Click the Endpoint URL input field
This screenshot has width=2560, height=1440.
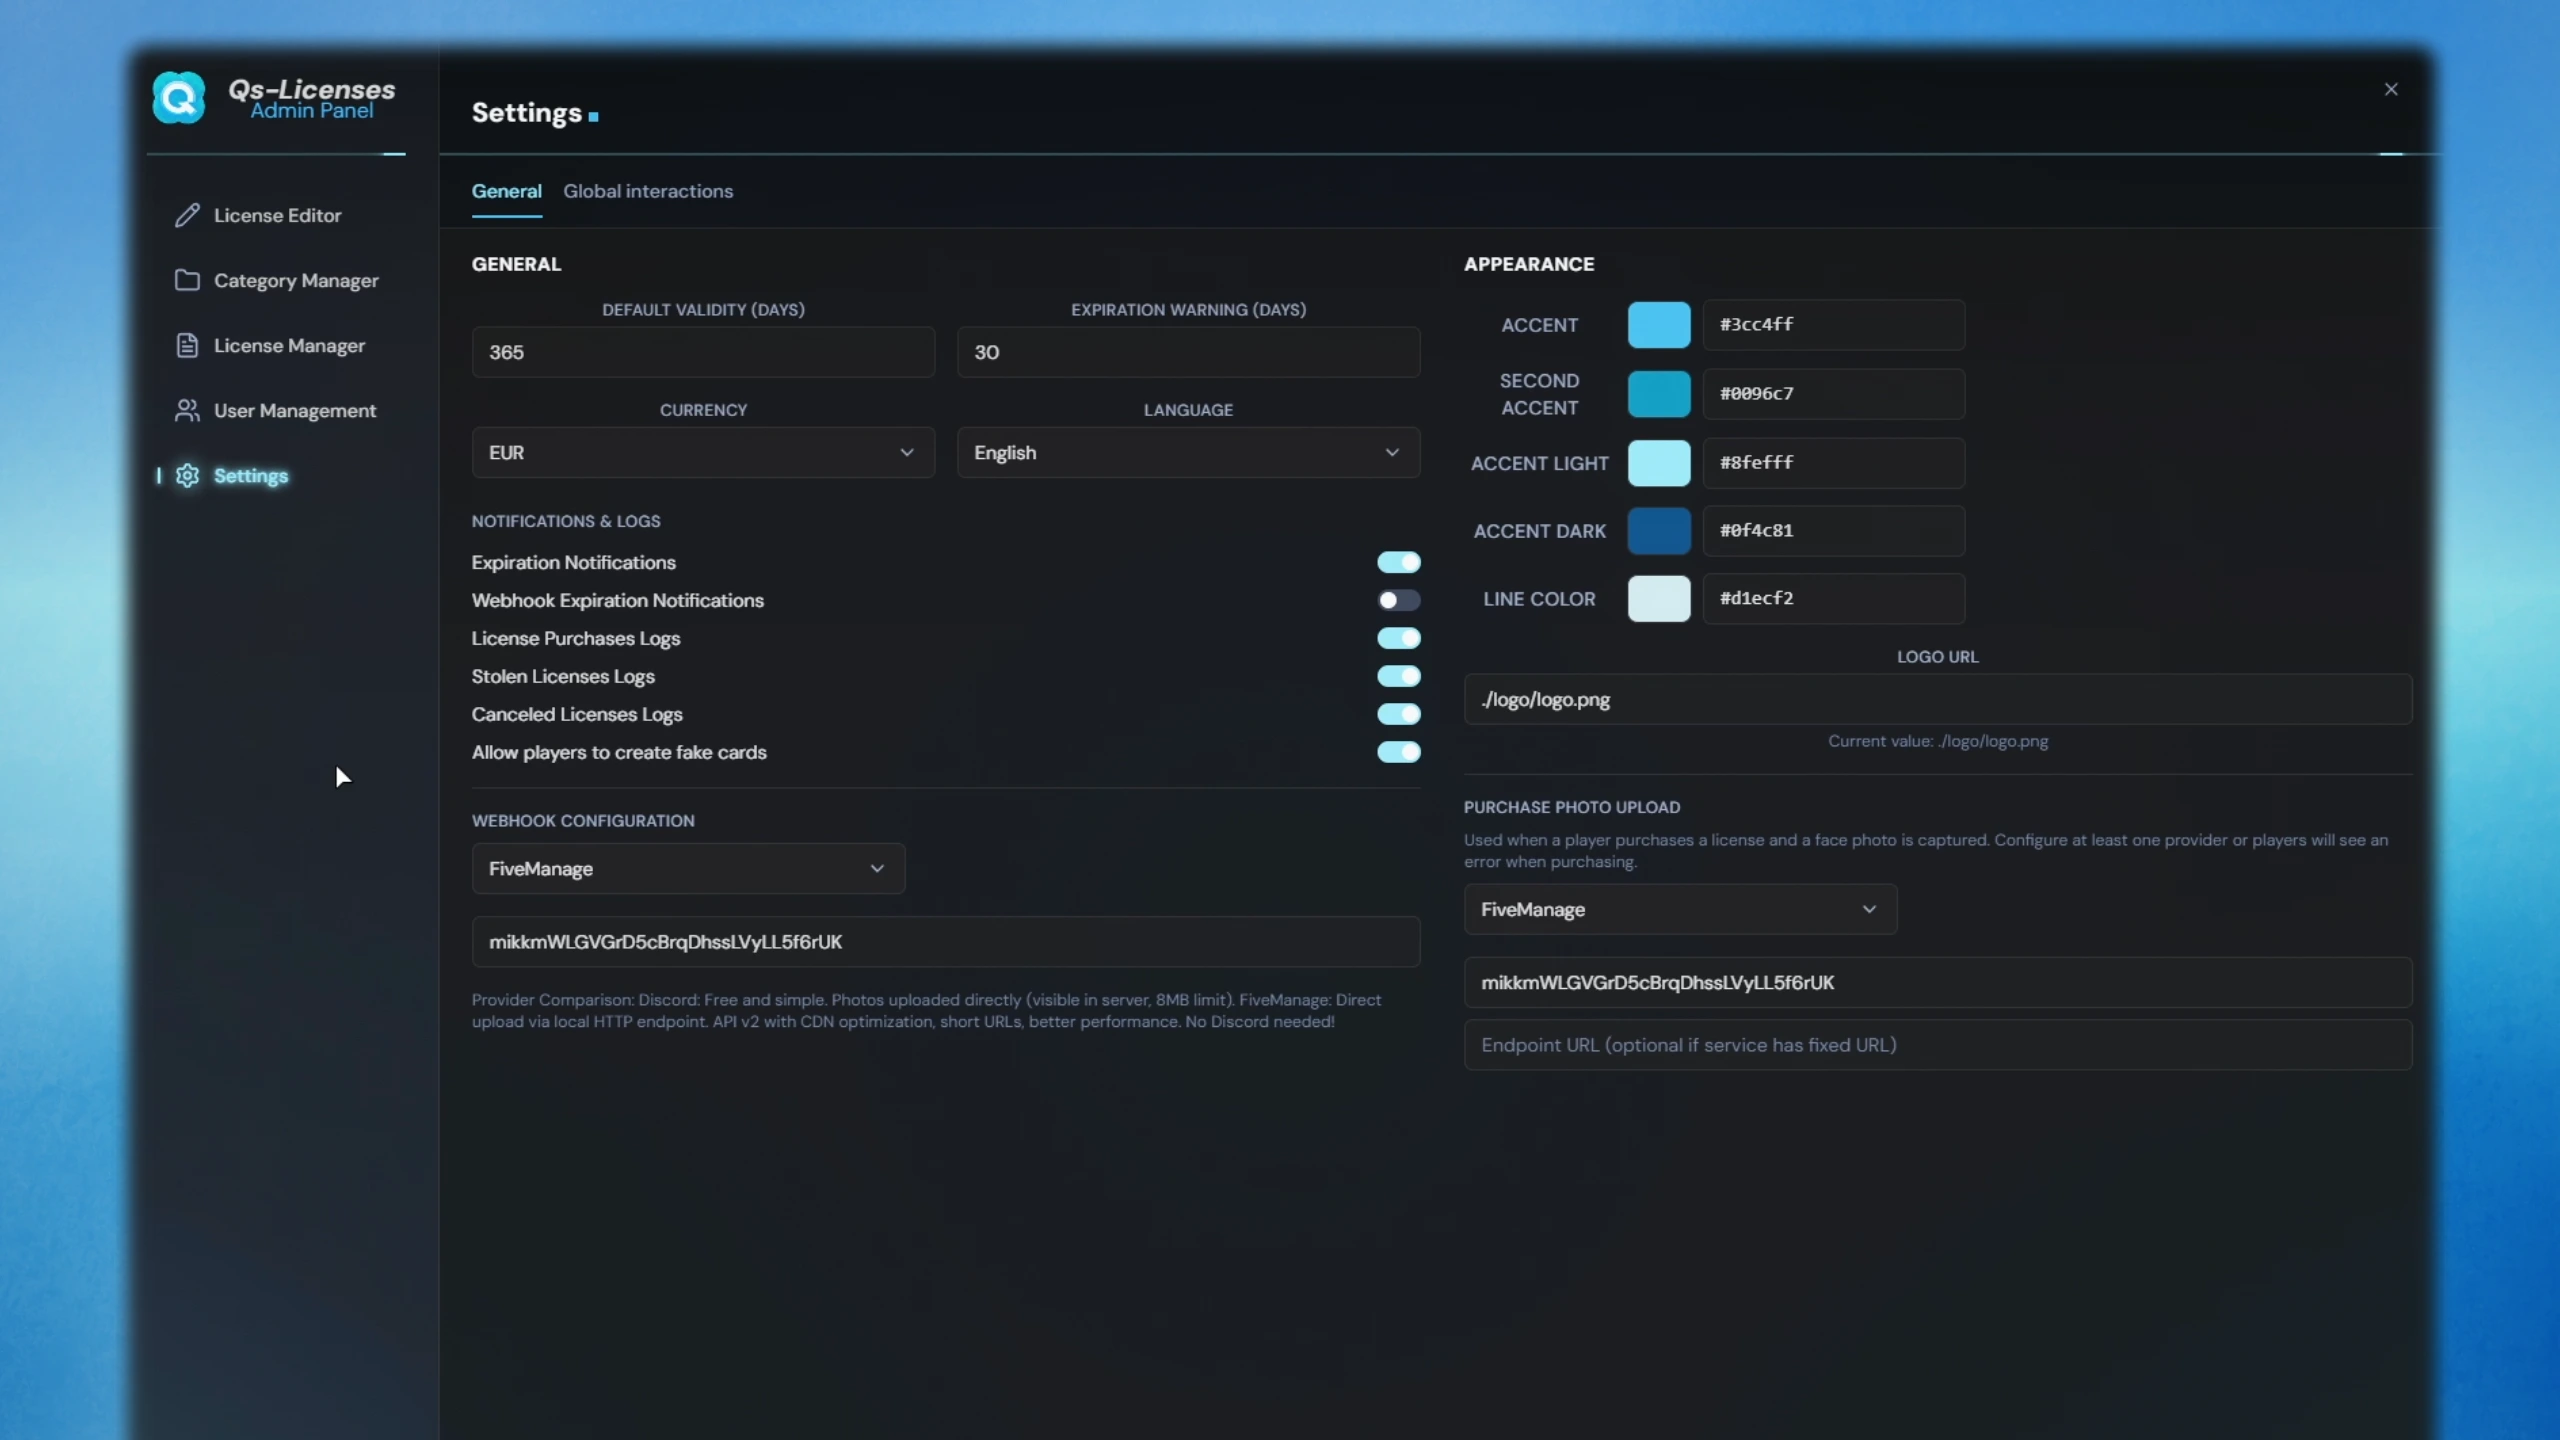click(x=1938, y=1045)
